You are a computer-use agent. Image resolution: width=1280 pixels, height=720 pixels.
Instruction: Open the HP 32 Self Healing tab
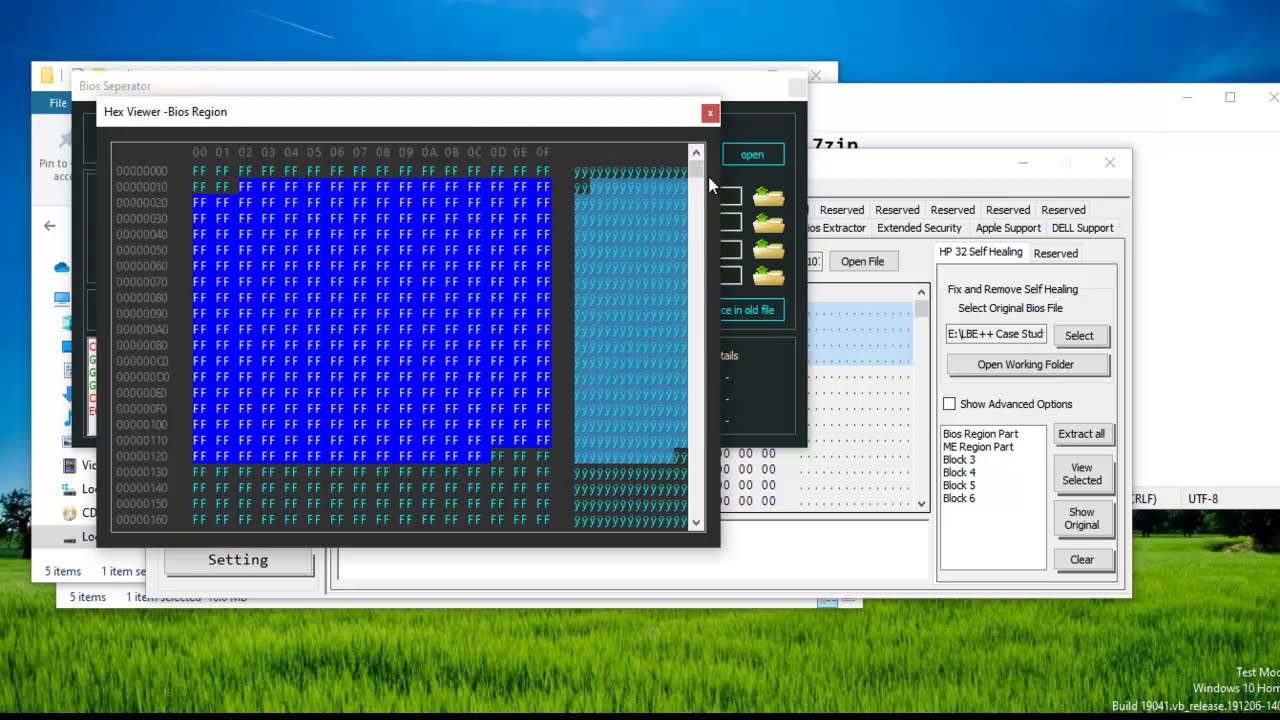pyautogui.click(x=980, y=252)
